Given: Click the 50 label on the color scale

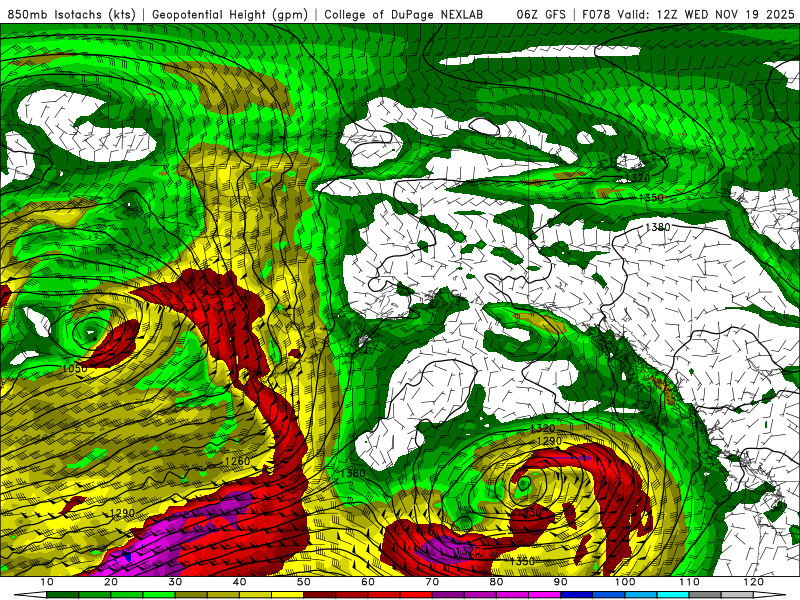Looking at the screenshot, I should pyautogui.click(x=304, y=582).
